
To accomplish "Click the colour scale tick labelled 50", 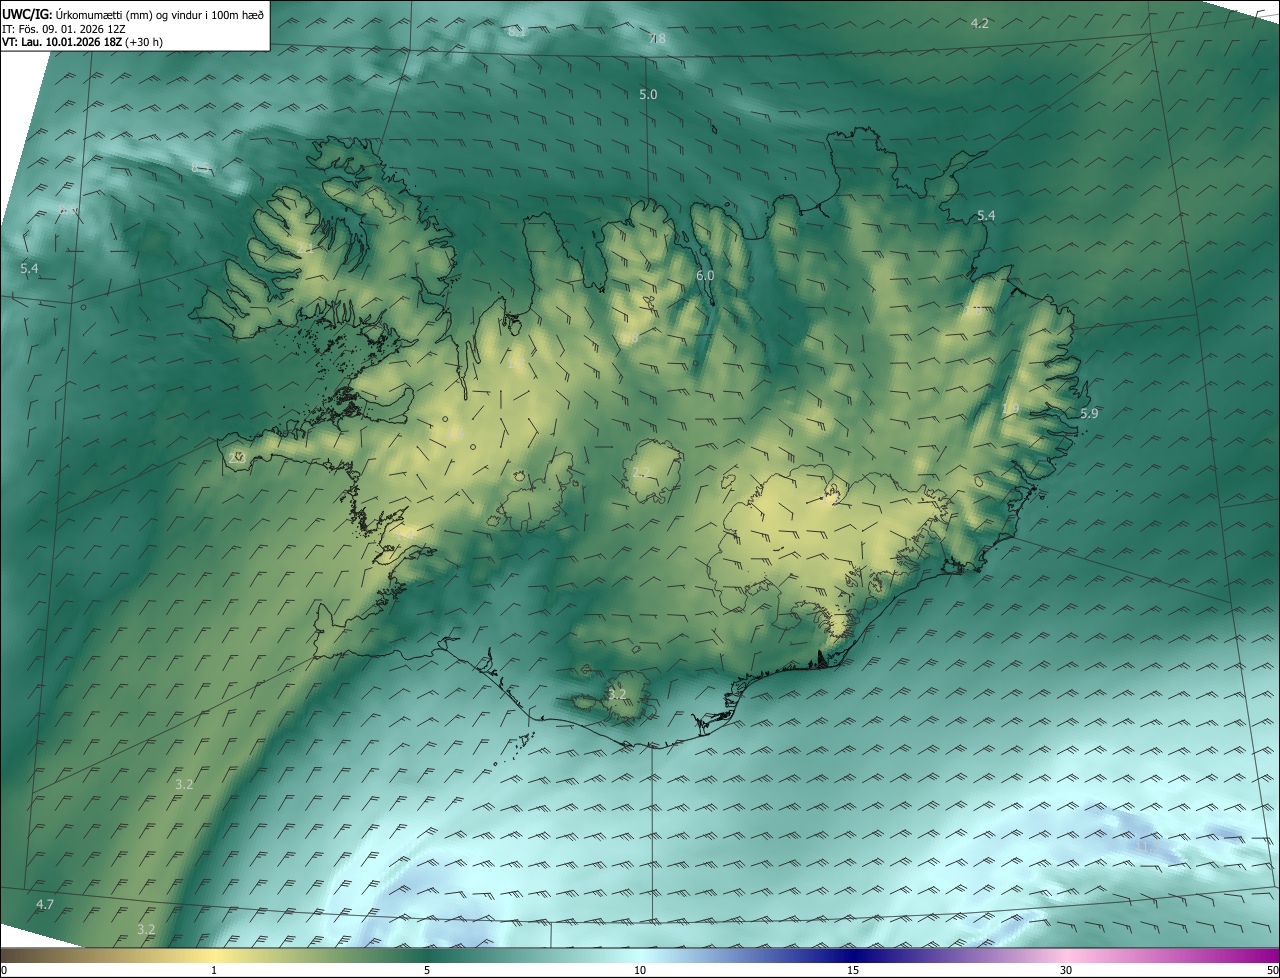I will (1272, 970).
